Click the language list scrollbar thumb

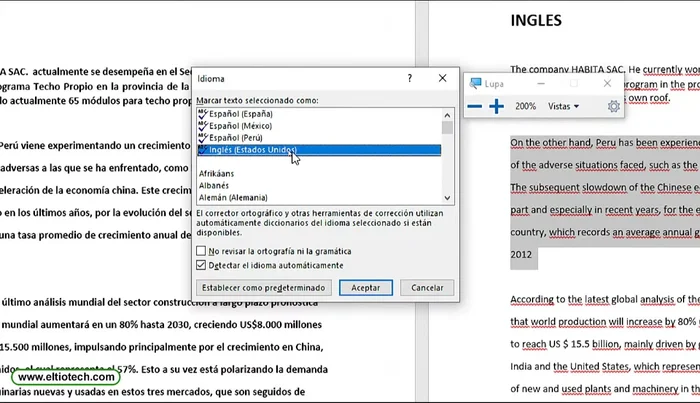(x=447, y=128)
